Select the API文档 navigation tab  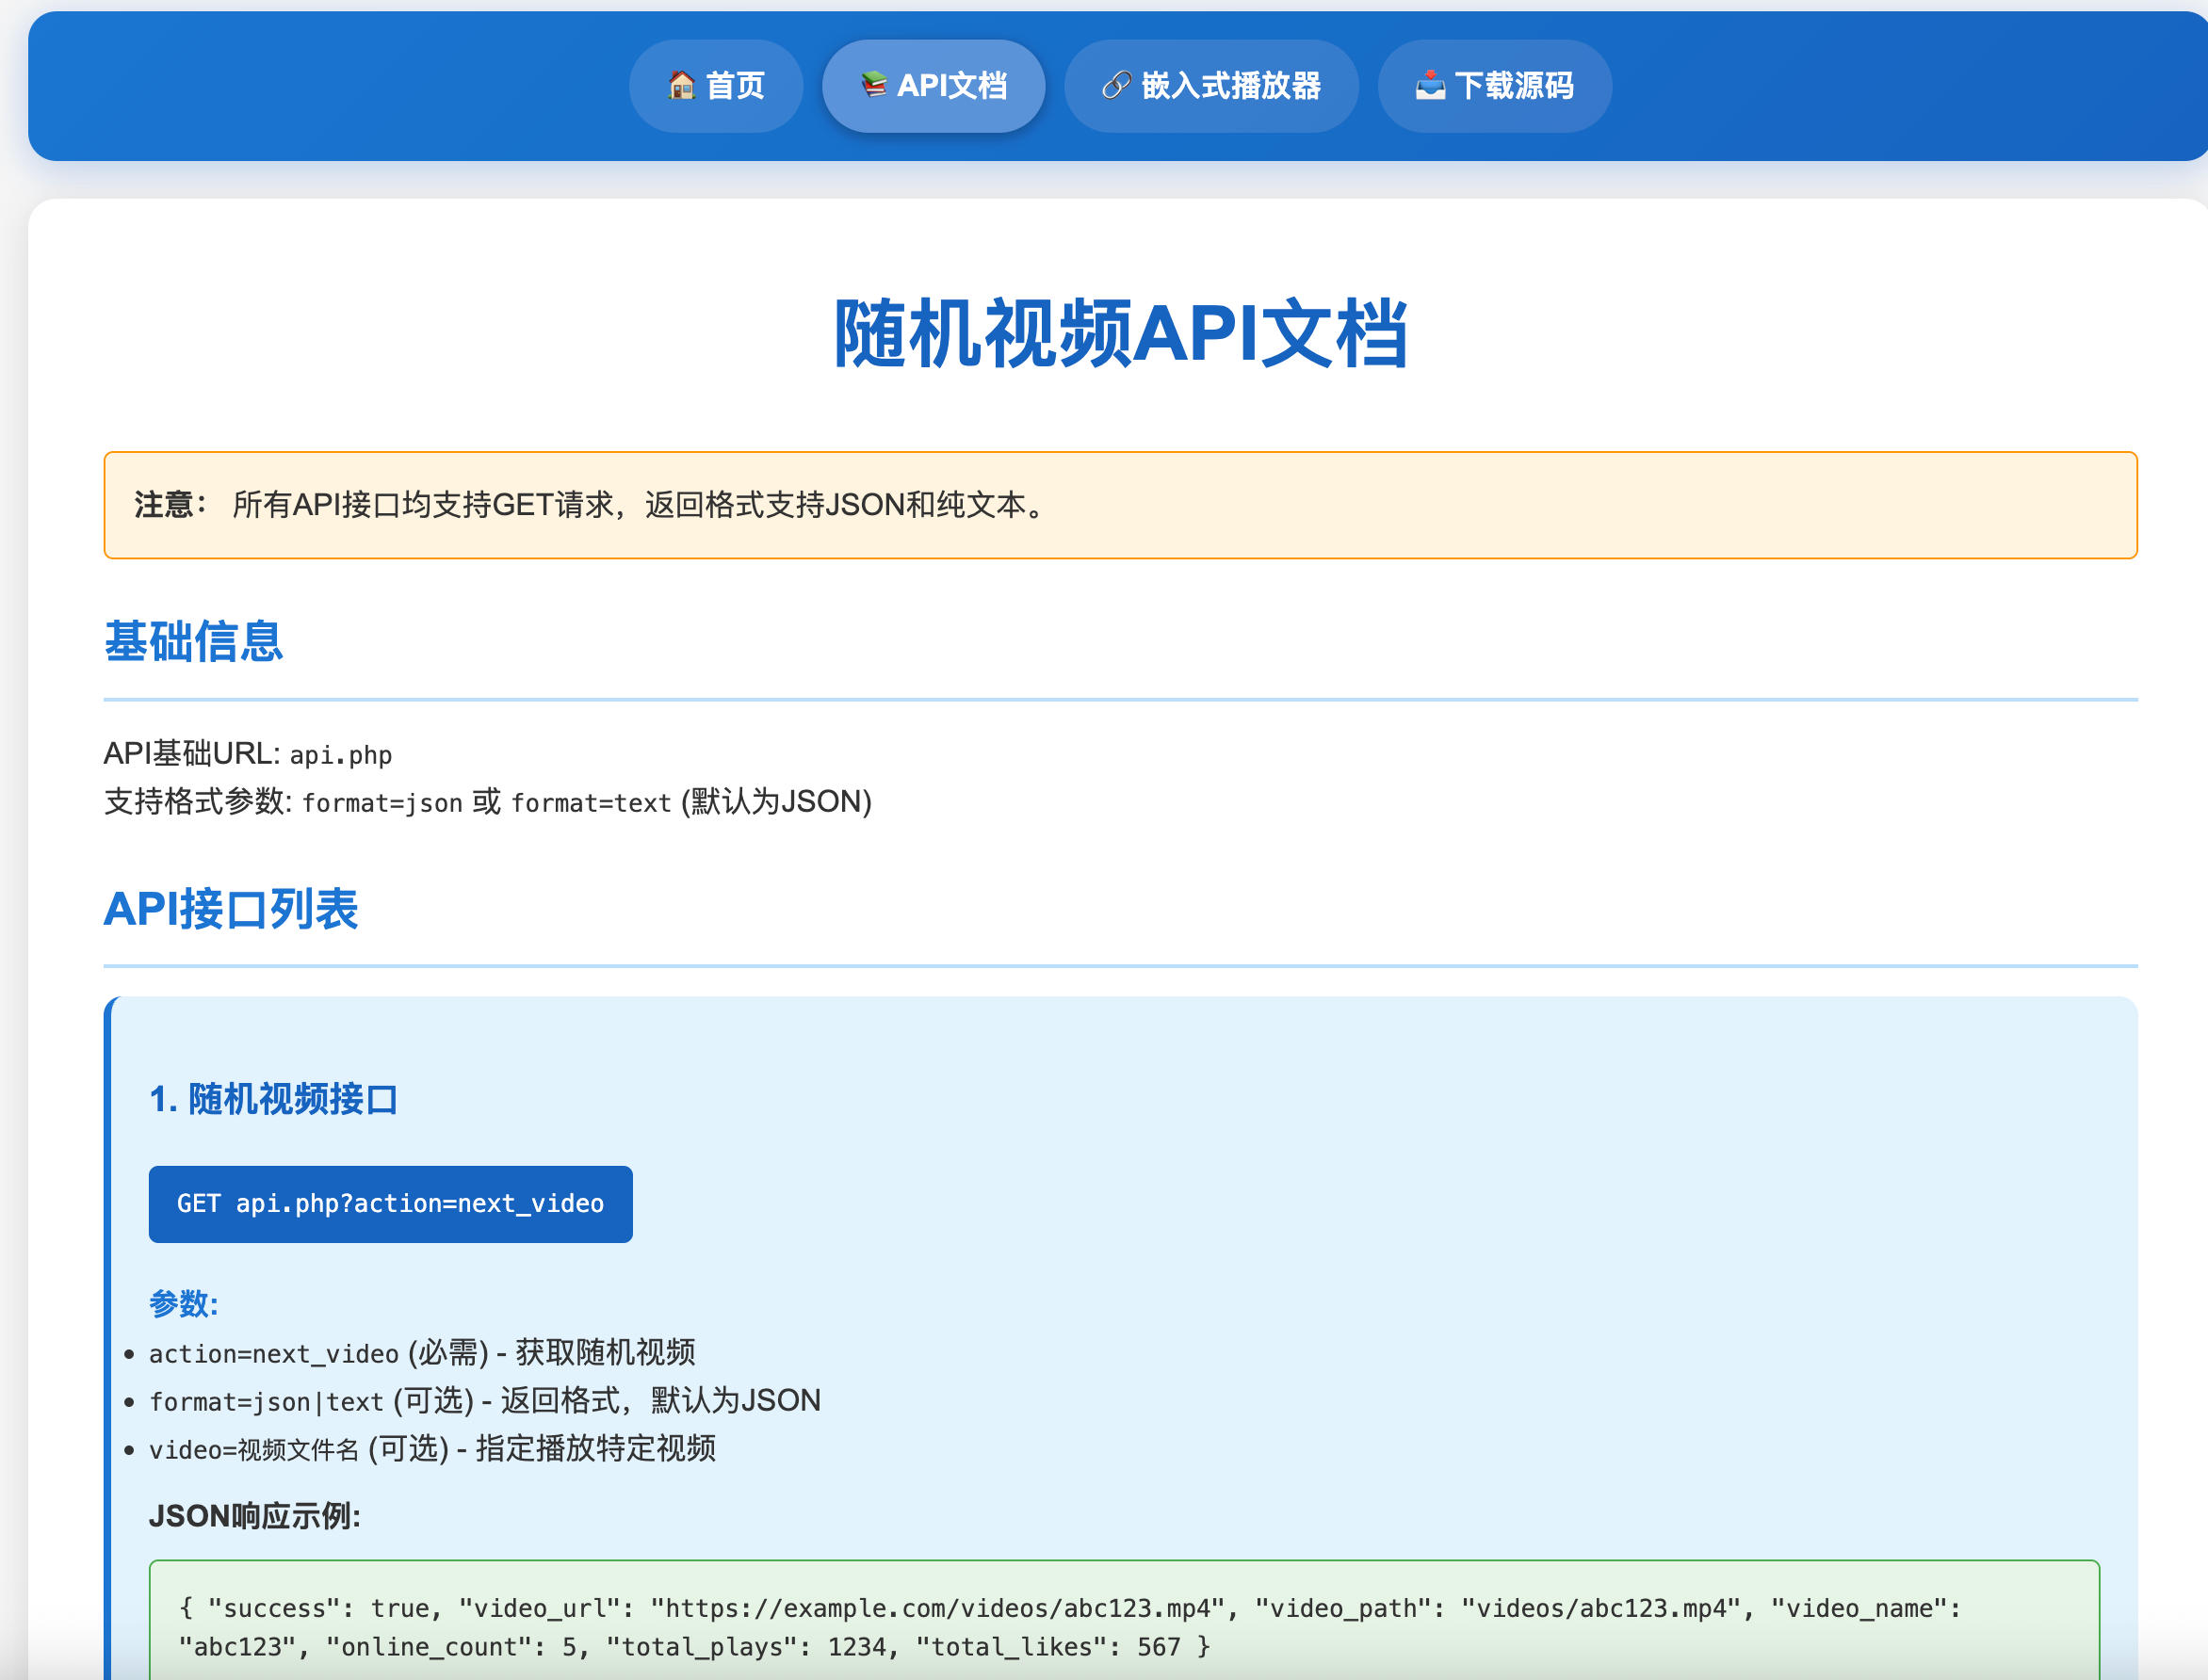[x=933, y=86]
